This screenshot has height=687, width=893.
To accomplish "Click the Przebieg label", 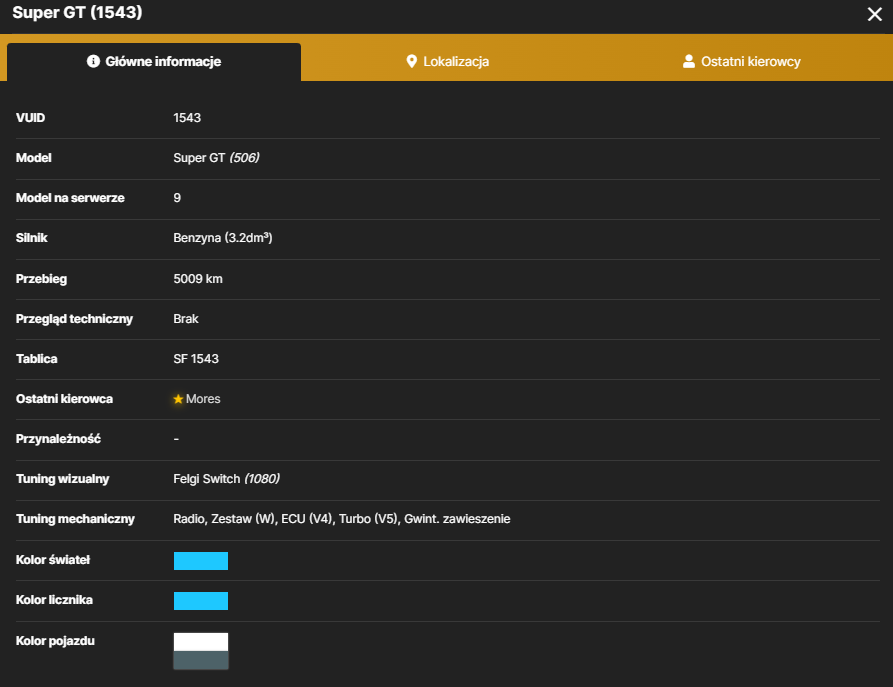I will (42, 279).
